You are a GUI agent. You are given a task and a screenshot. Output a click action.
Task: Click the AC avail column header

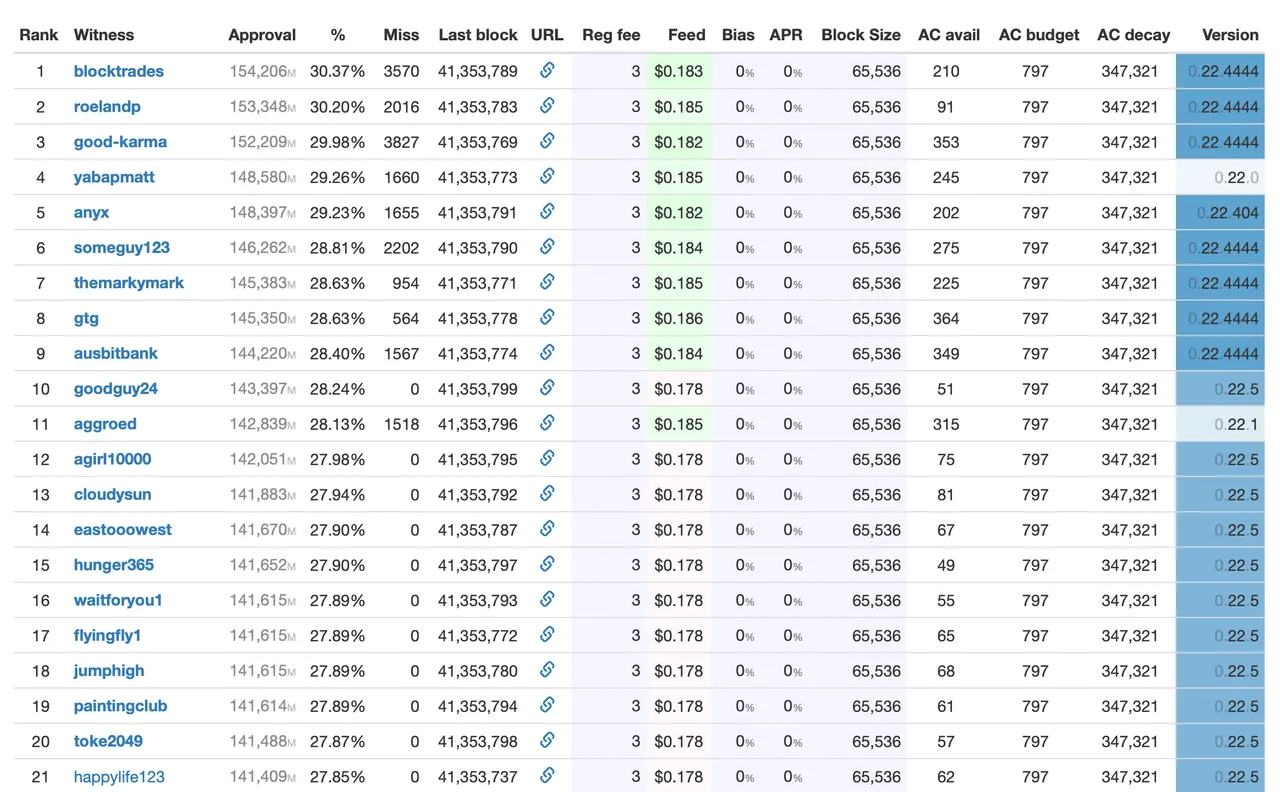click(x=949, y=35)
